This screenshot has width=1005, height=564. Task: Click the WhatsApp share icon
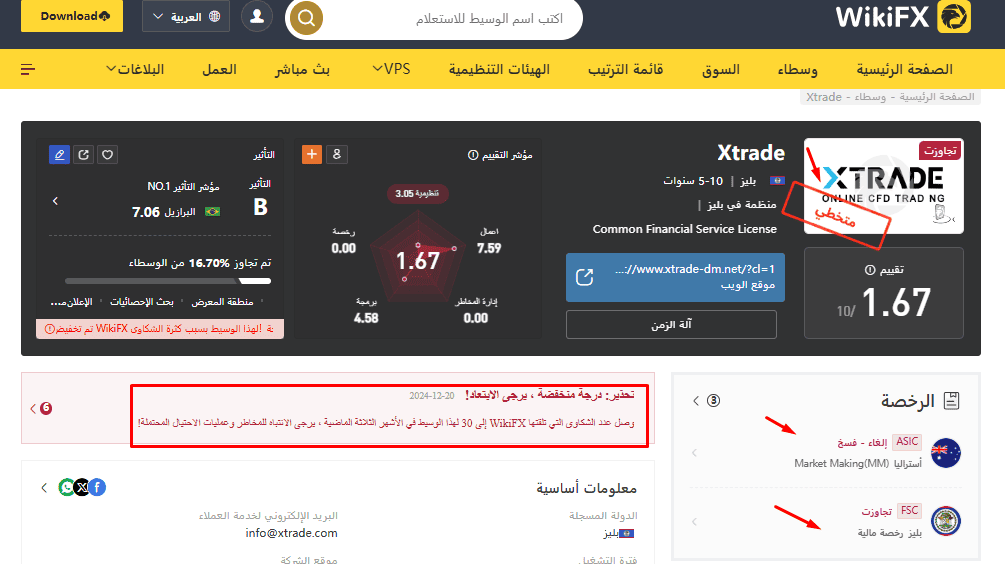click(x=67, y=488)
